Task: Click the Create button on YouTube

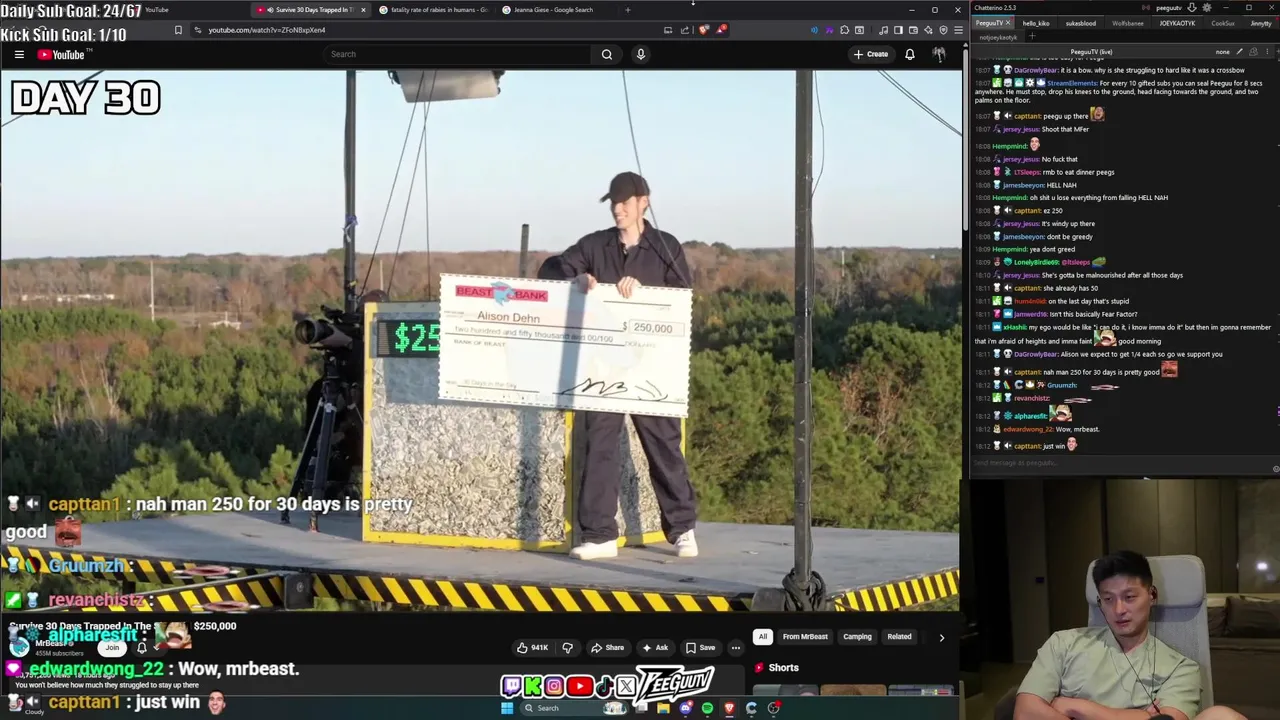Action: 871,54
